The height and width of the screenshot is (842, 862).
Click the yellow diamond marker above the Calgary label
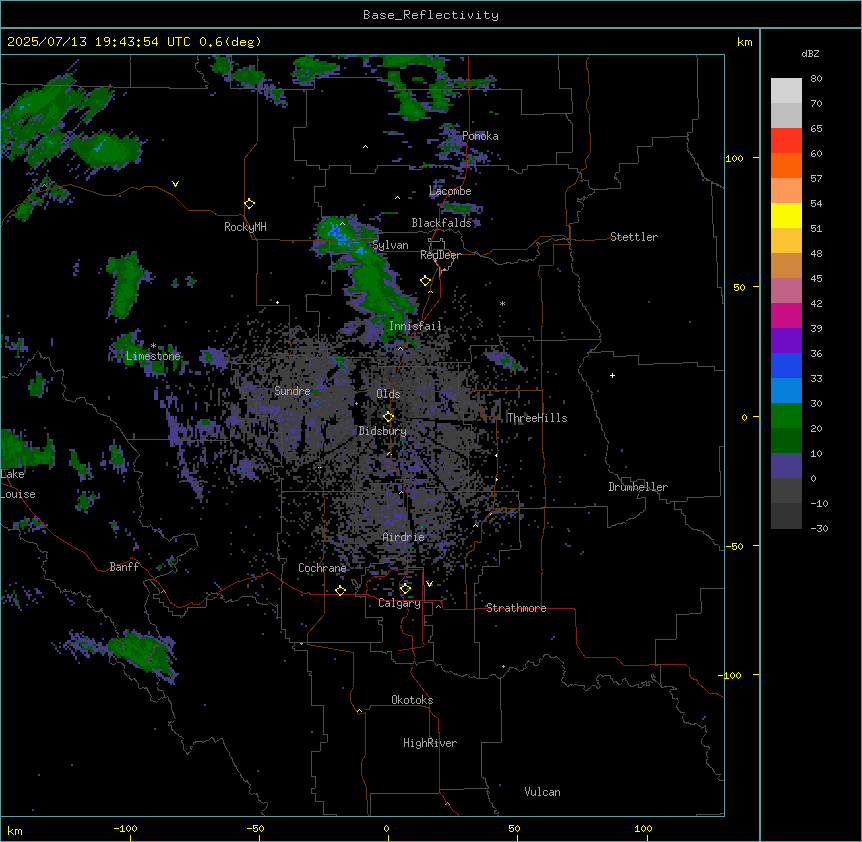(405, 589)
